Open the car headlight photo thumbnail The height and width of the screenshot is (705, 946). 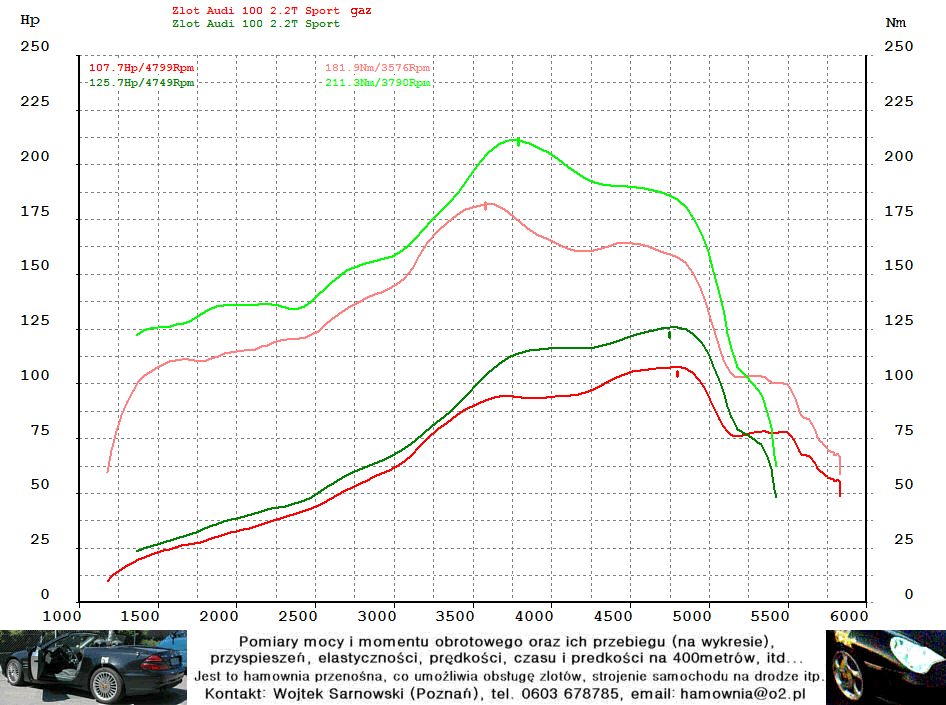pyautogui.click(x=886, y=668)
